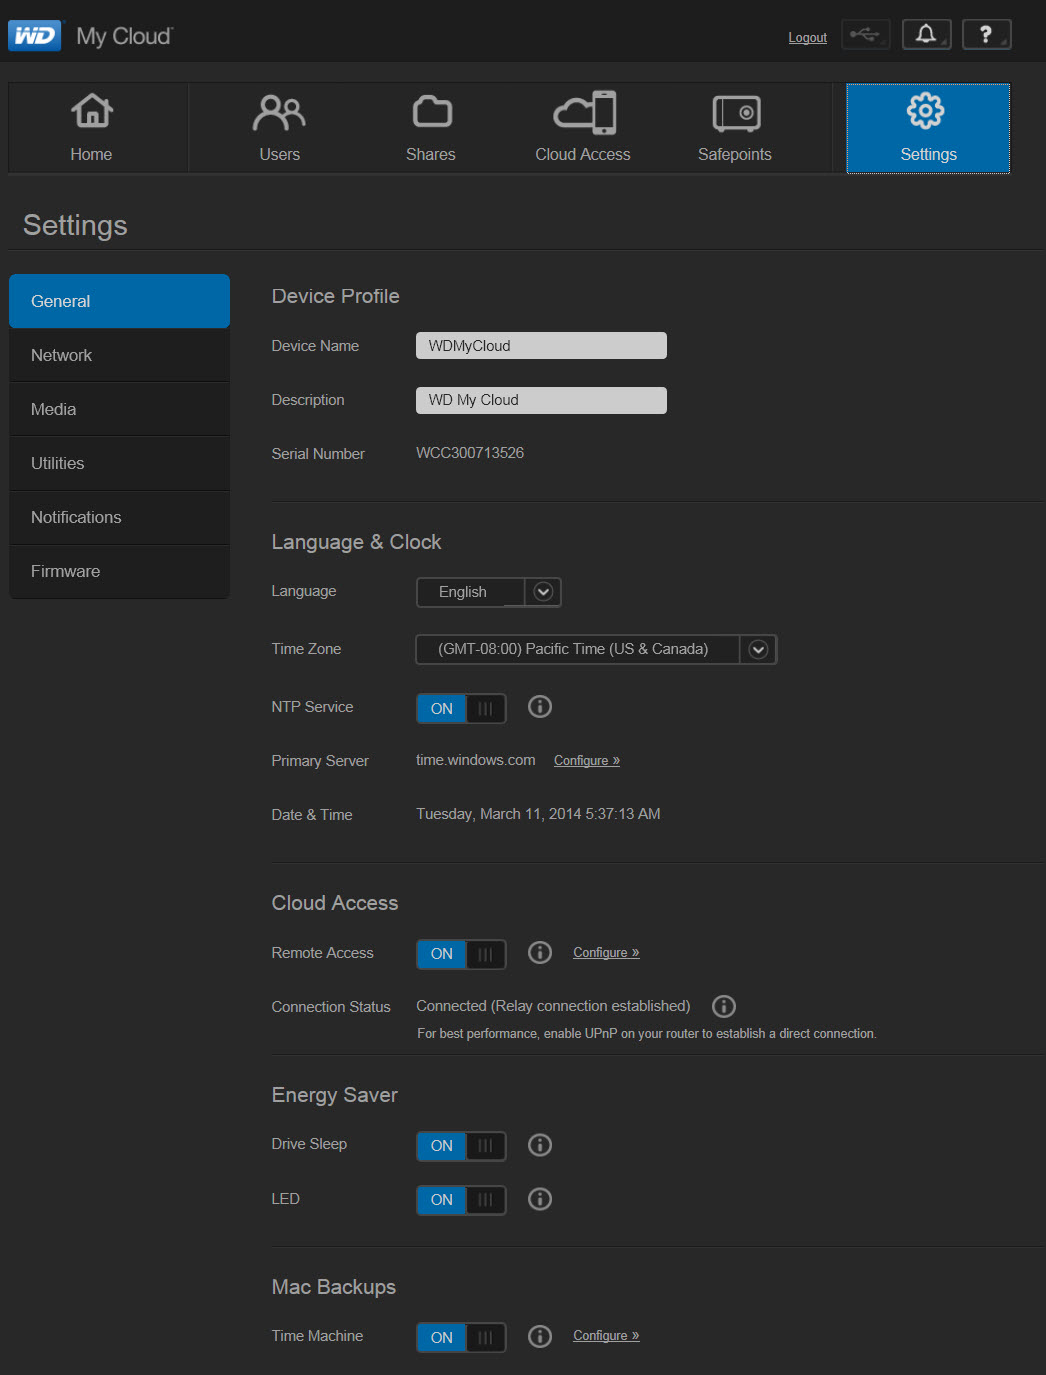The width and height of the screenshot is (1046, 1375).
Task: Click the Connected (Relay connection established) status
Action: click(x=553, y=1006)
